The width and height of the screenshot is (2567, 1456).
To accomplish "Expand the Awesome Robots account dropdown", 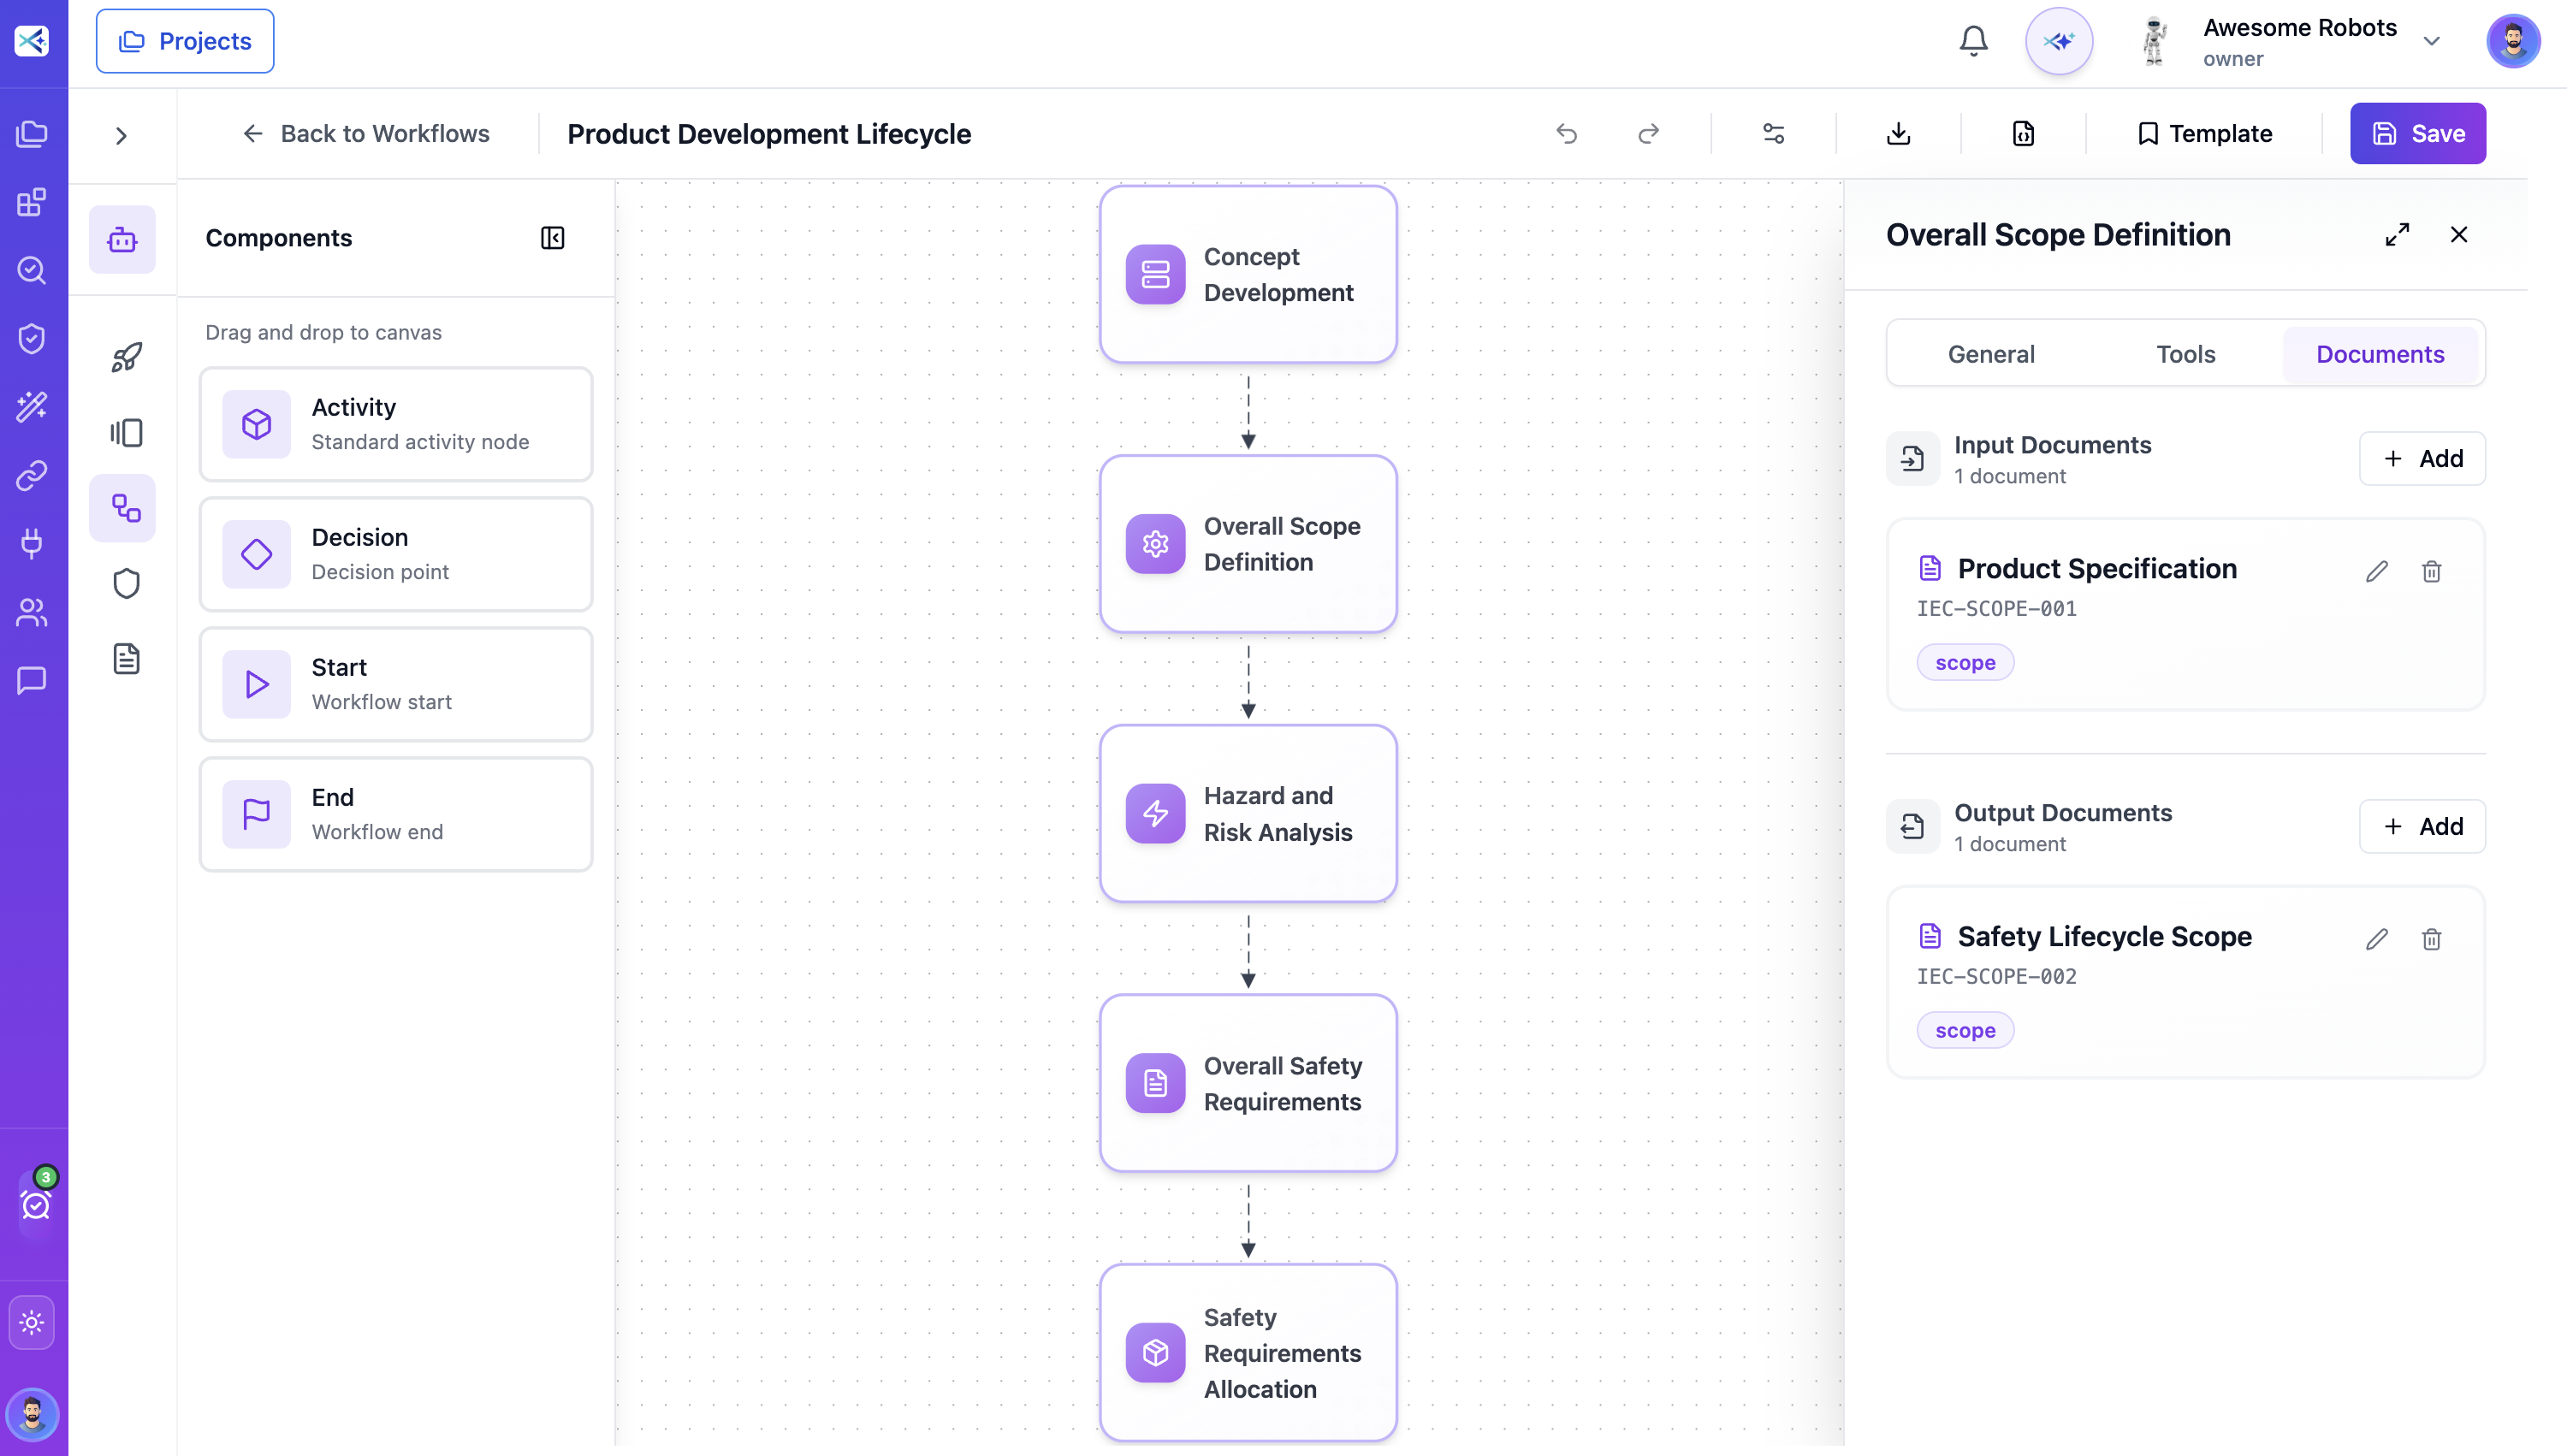I will [2432, 41].
